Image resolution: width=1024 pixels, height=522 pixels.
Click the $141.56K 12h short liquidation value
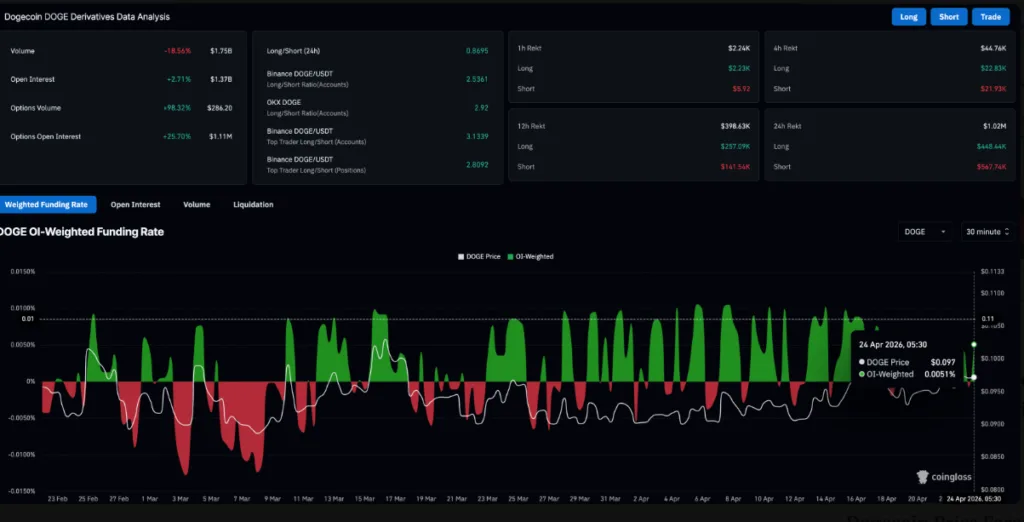735,167
